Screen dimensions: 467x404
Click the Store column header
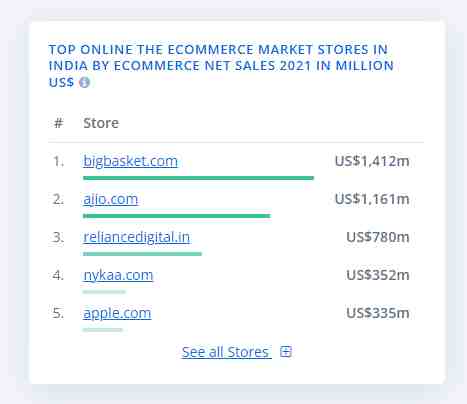pos(101,123)
